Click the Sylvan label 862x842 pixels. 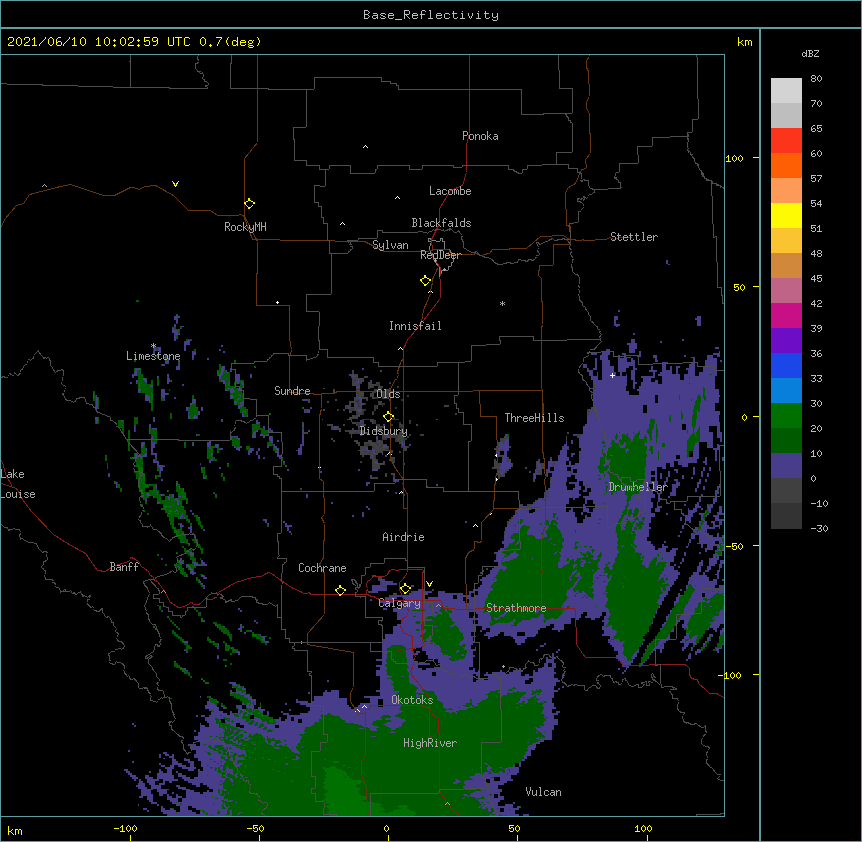tap(390, 245)
